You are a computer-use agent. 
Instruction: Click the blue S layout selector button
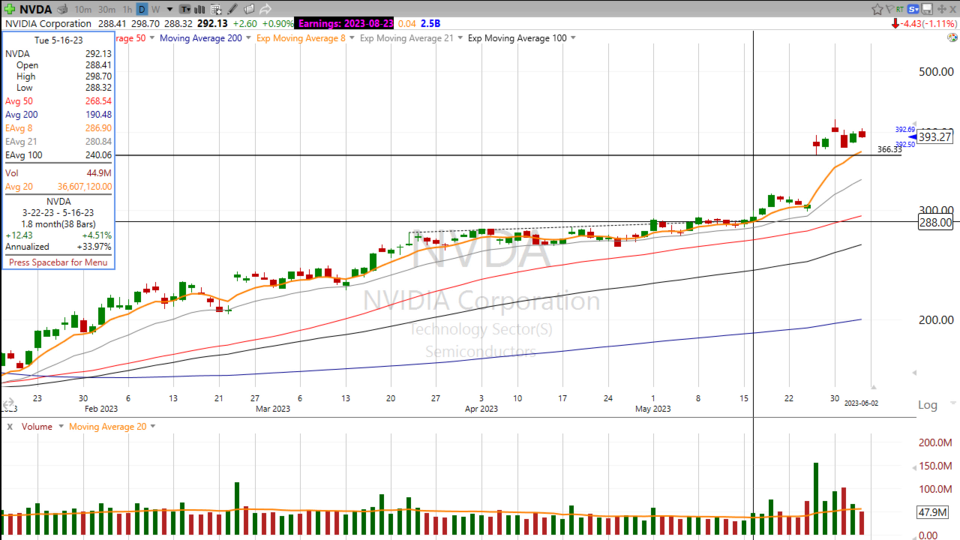point(914,9)
